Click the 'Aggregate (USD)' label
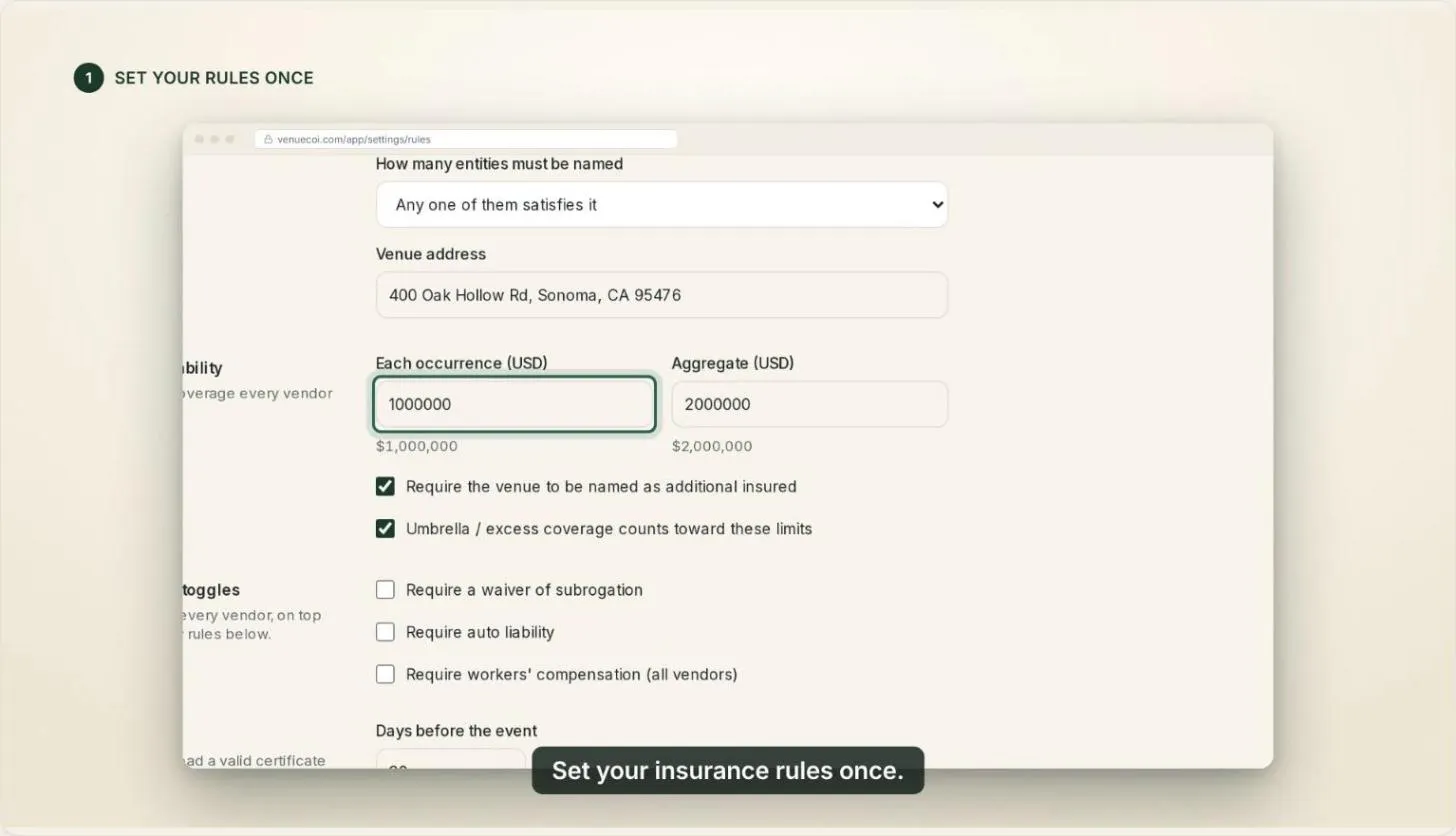 tap(733, 363)
